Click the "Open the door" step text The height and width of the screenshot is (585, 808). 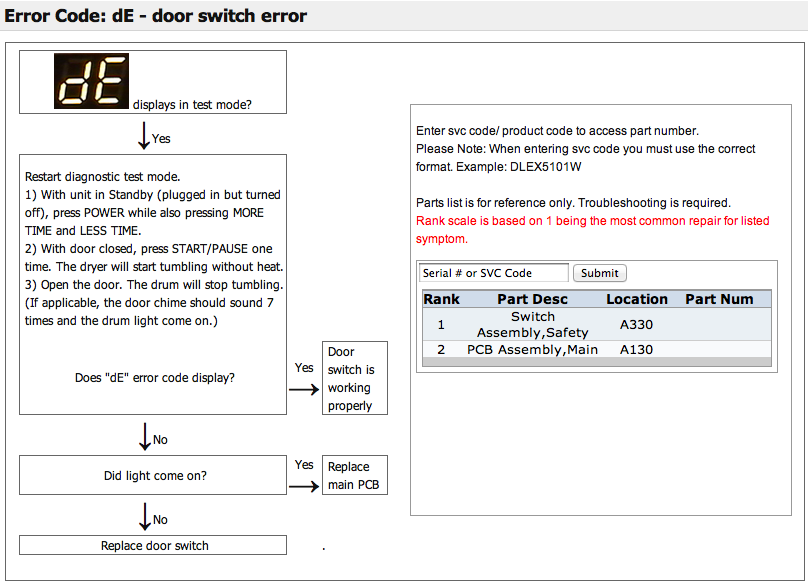click(154, 303)
